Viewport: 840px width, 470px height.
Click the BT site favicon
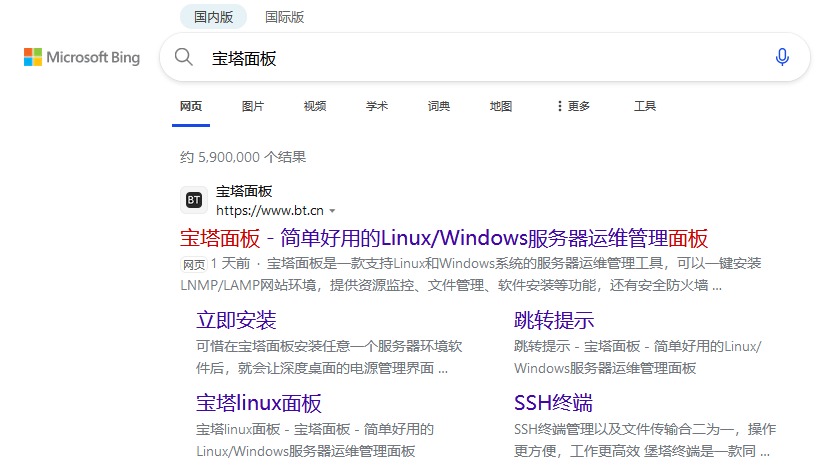(x=194, y=200)
